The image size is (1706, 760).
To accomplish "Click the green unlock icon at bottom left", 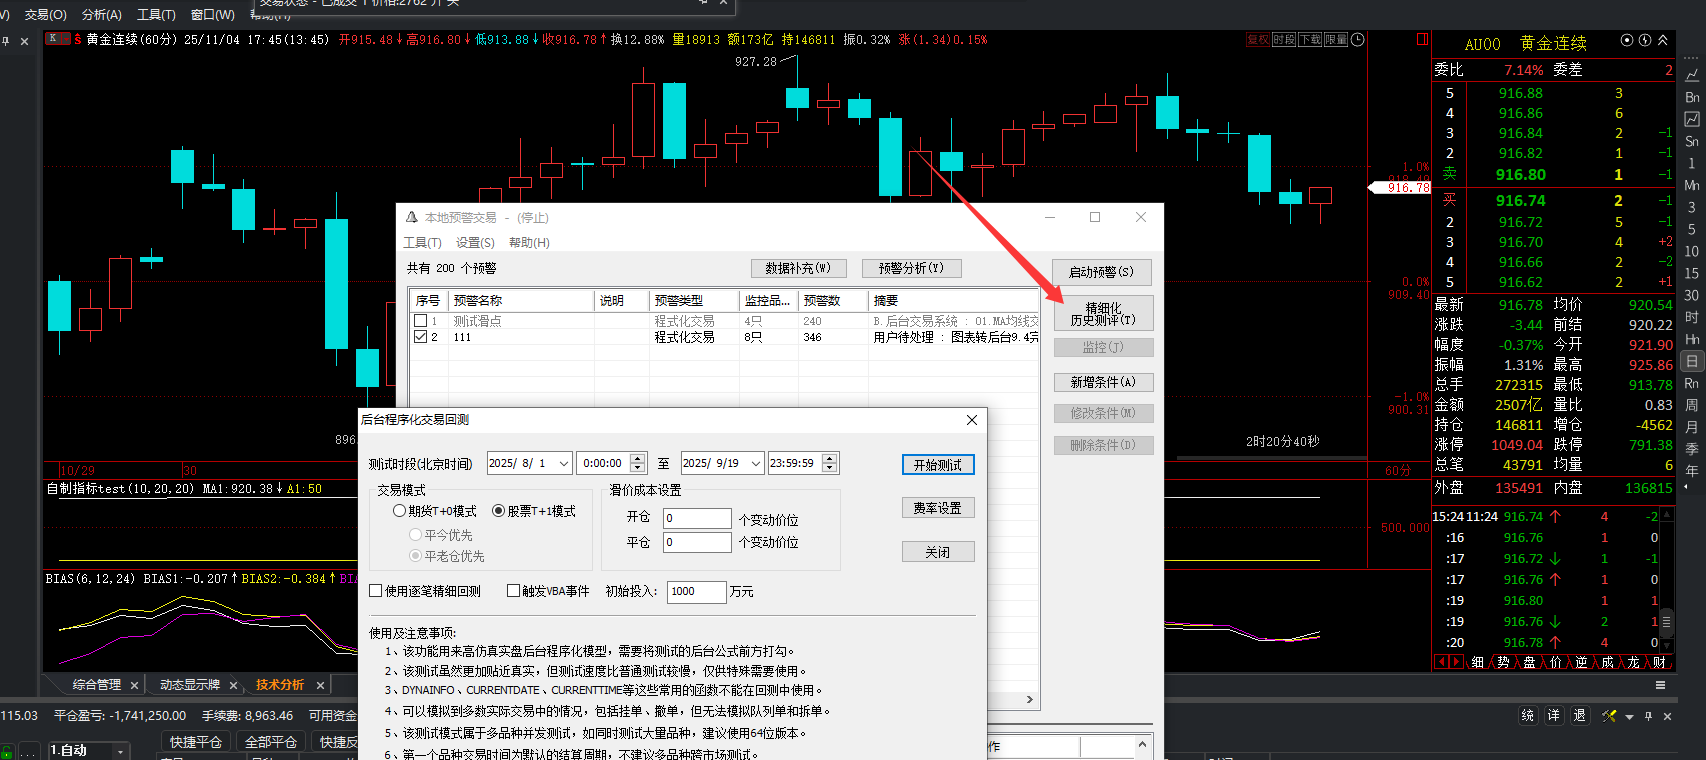I will coord(6,751).
